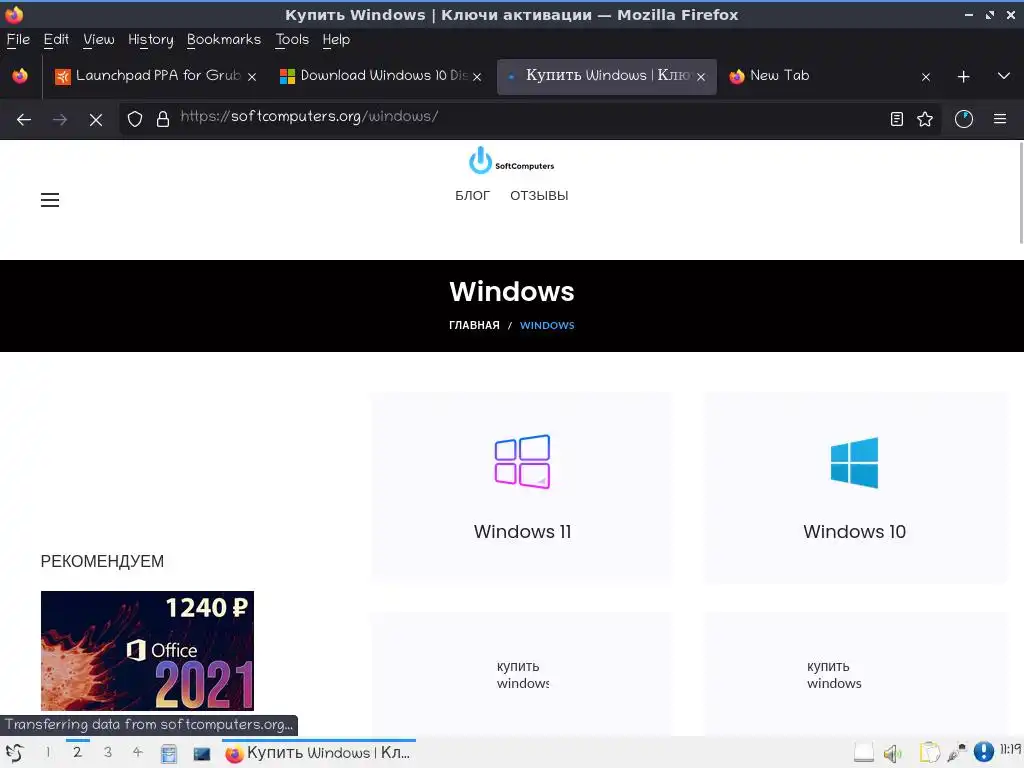Click the page vertical scrollbar

click(1020, 193)
